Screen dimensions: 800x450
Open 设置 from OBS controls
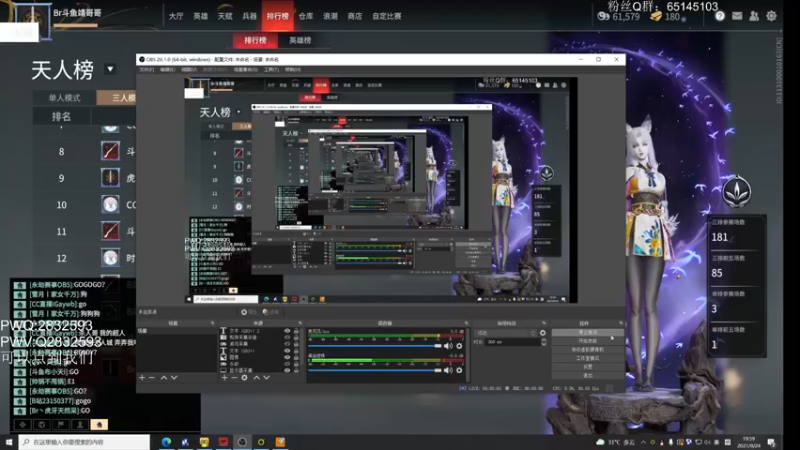point(587,367)
